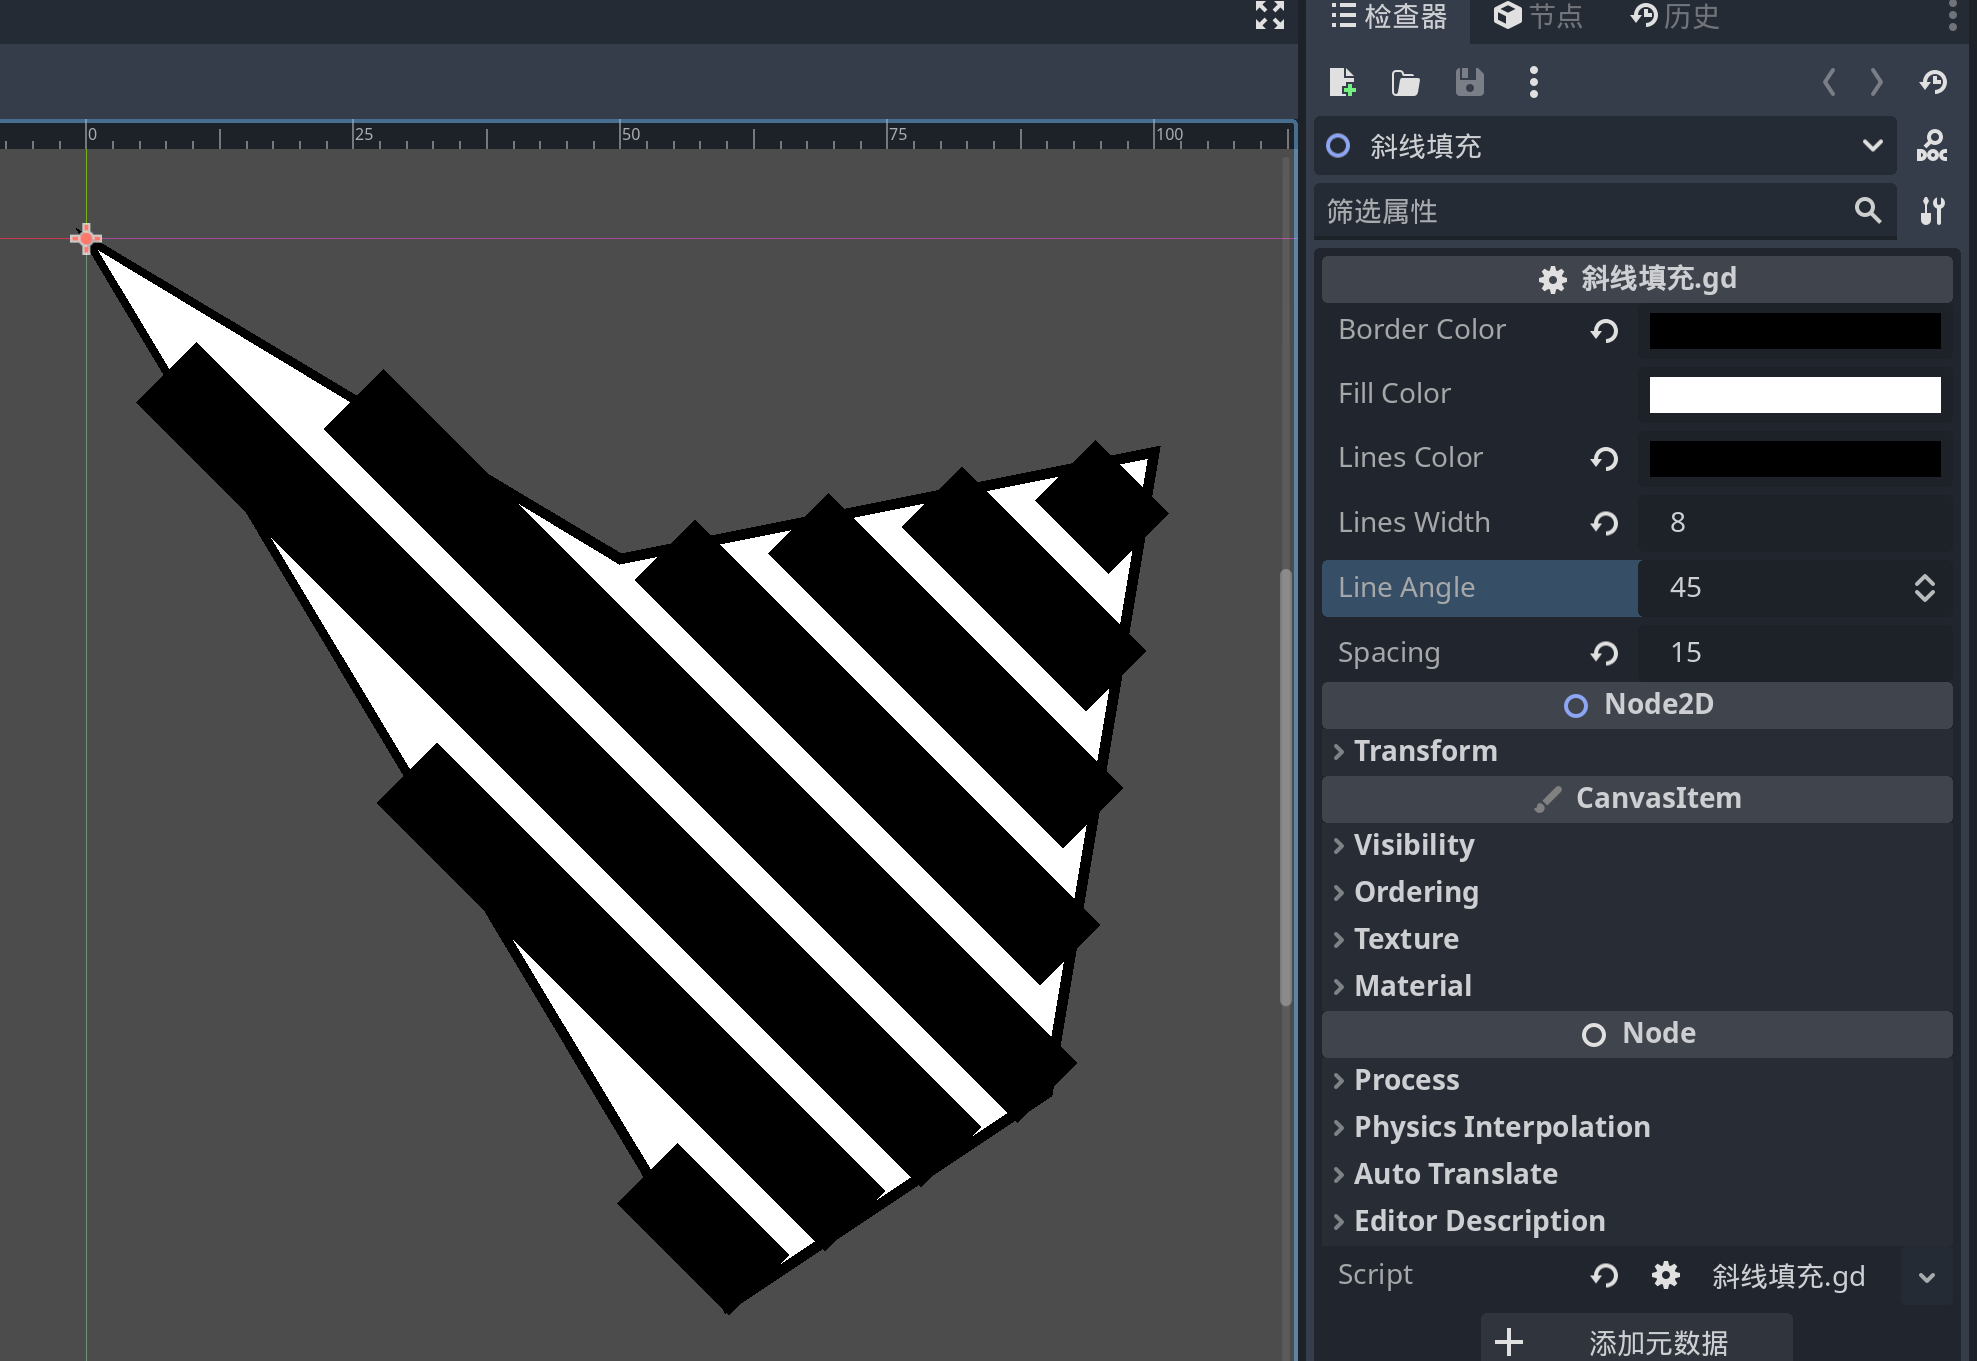Expand the Transform section
Image resolution: width=1977 pixels, height=1361 pixels.
(1637, 751)
